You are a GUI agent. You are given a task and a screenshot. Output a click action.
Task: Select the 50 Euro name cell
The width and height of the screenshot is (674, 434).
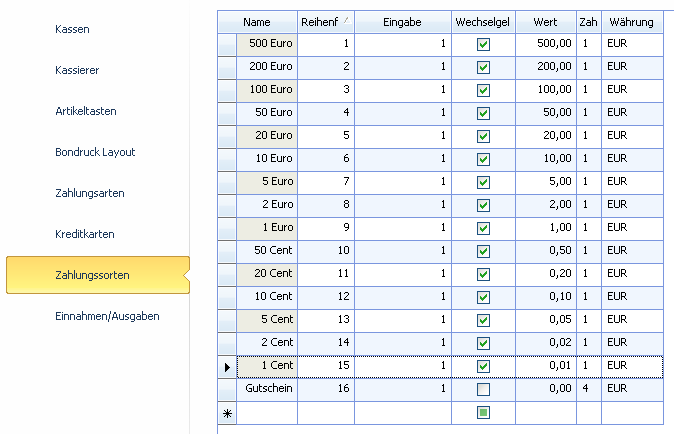pyautogui.click(x=267, y=113)
